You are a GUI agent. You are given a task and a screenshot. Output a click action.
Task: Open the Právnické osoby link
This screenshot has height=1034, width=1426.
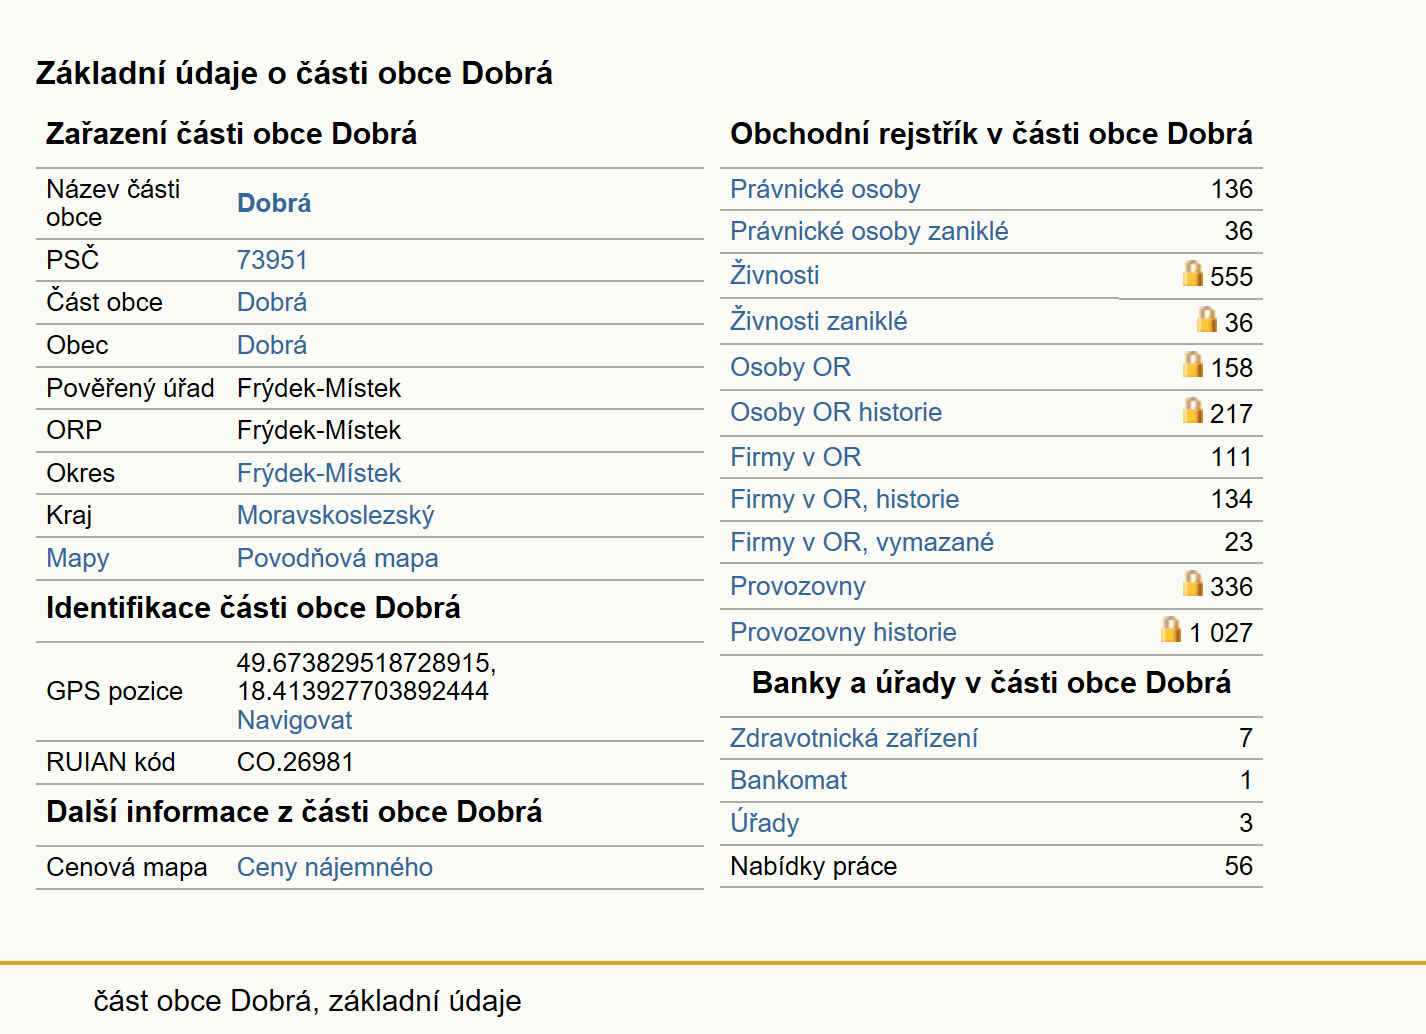825,189
